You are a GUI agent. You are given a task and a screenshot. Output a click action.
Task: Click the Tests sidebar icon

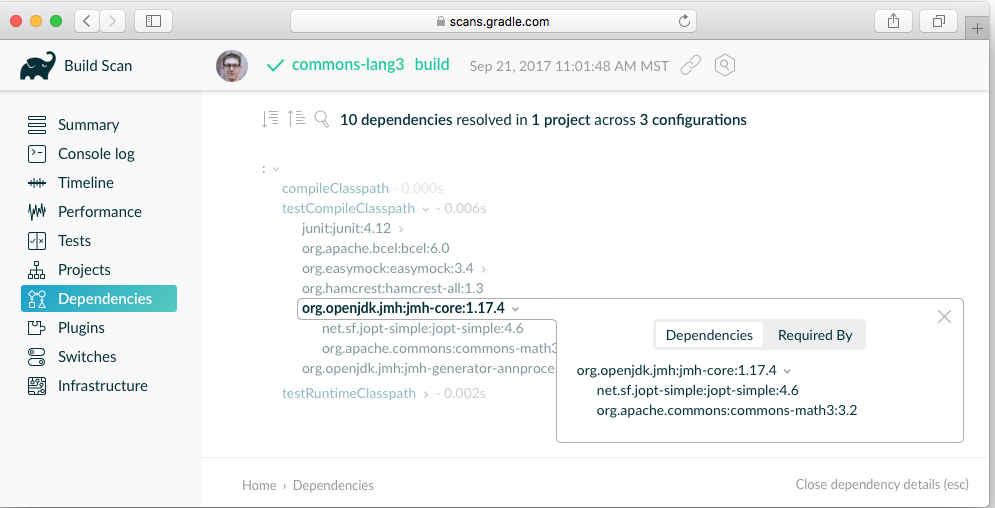37,241
